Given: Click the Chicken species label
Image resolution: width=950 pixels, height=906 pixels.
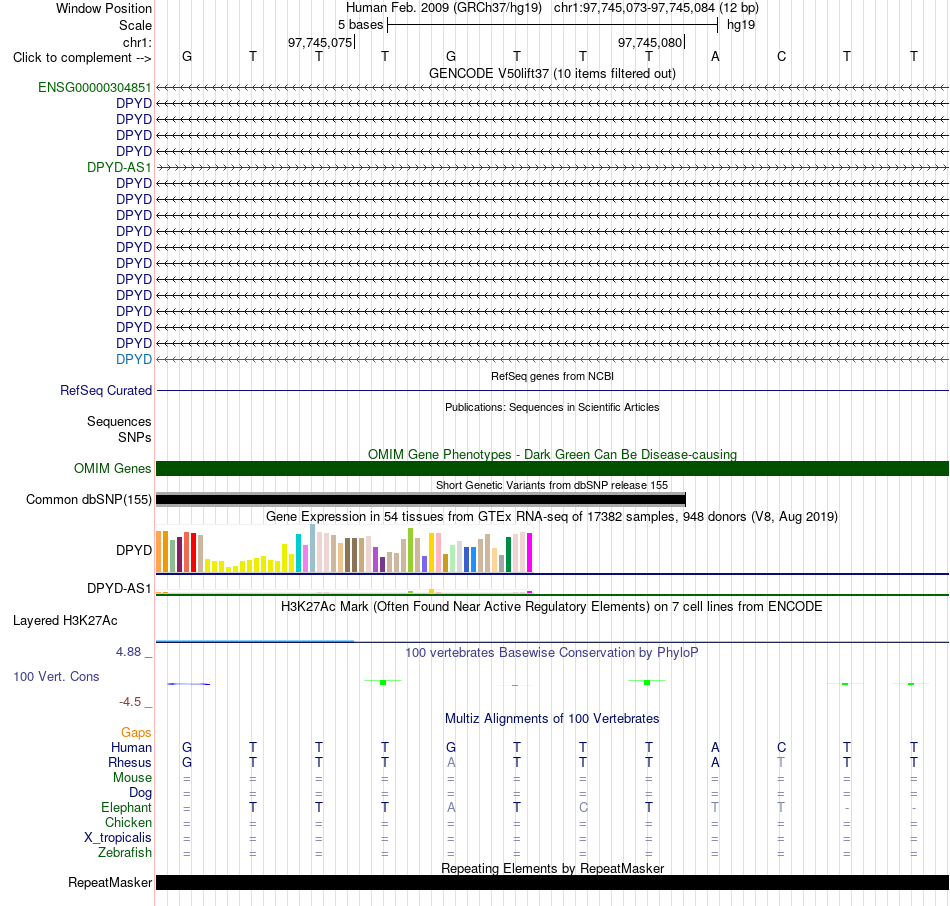Looking at the screenshot, I should (x=128, y=822).
